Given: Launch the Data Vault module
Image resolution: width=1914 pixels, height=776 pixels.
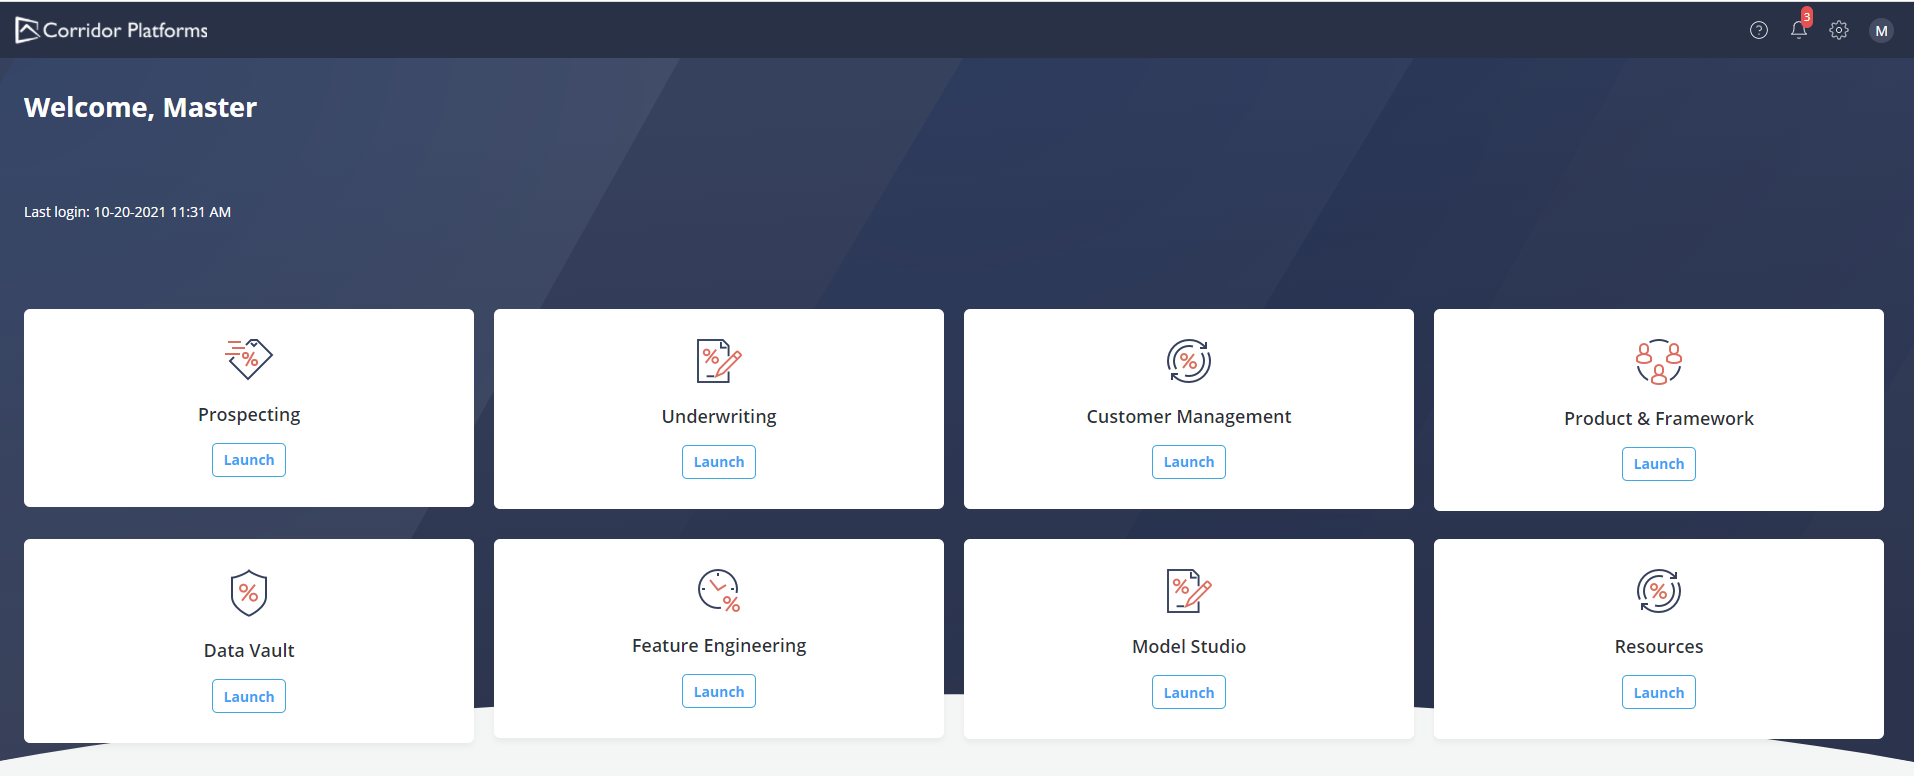Looking at the screenshot, I should coord(249,696).
